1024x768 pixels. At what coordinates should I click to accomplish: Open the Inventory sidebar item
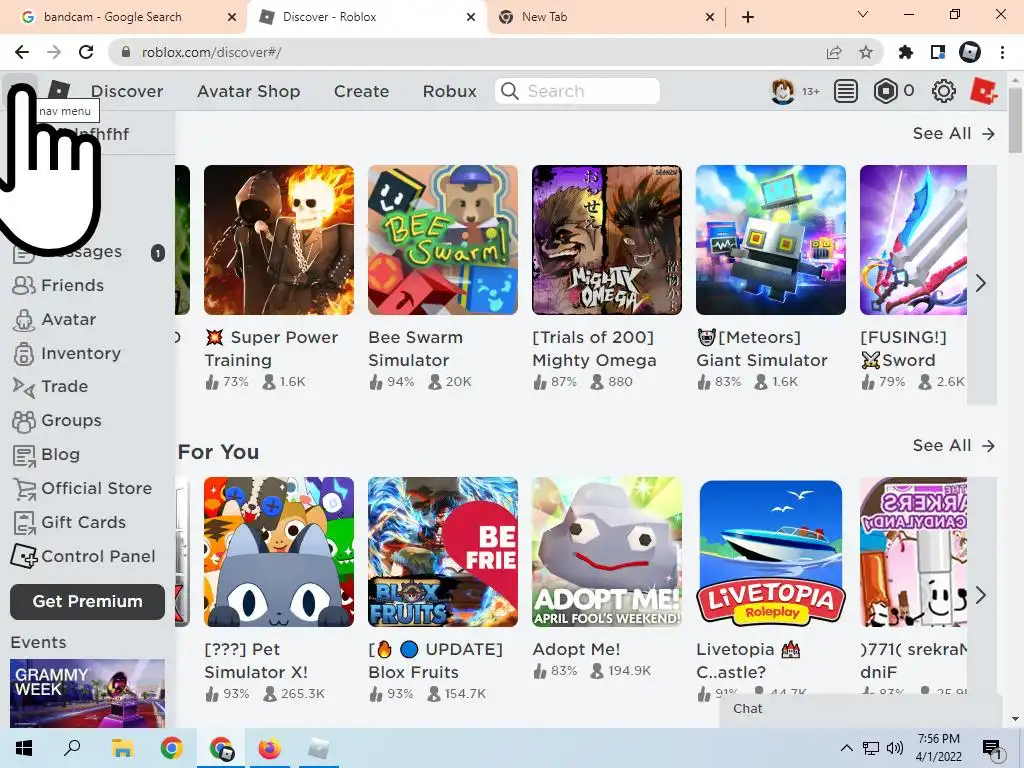(67, 353)
